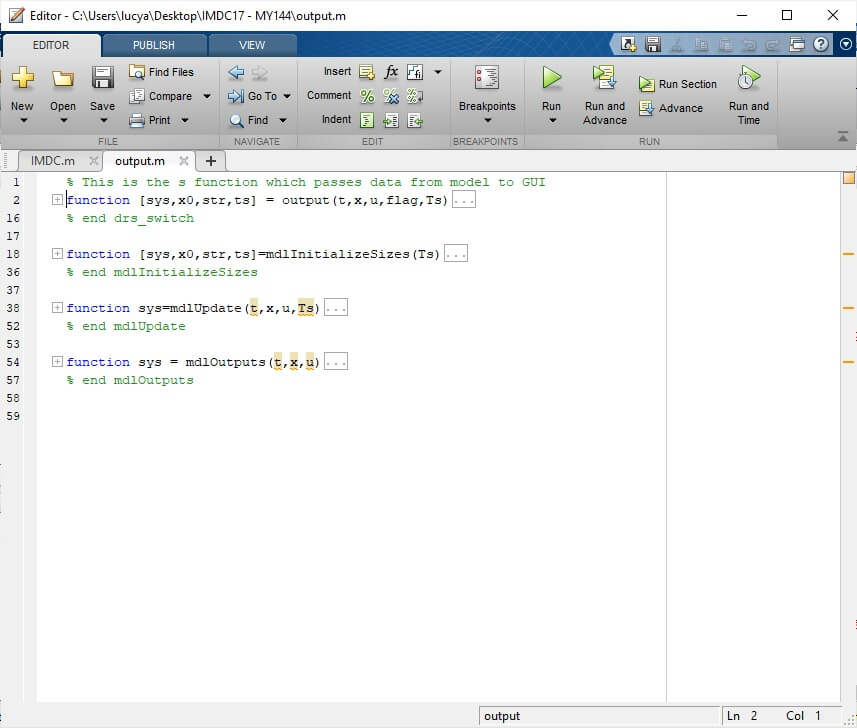This screenshot has width=857, height=728.
Task: Open Save dropdown arrow
Action: 103,120
